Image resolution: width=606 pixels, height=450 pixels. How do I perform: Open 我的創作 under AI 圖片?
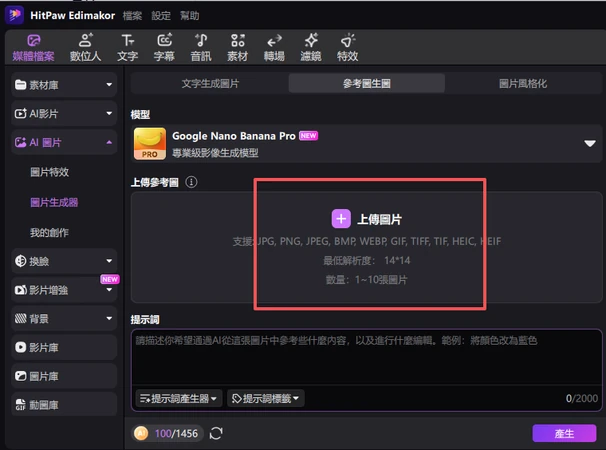click(x=49, y=232)
